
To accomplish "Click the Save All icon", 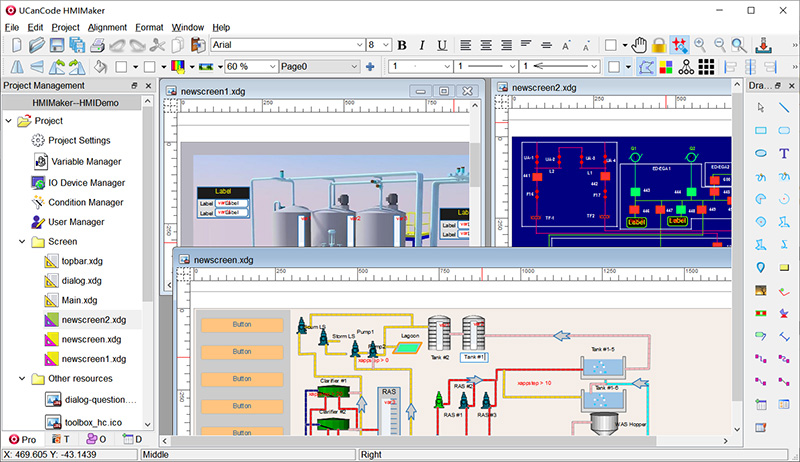I will [77, 45].
